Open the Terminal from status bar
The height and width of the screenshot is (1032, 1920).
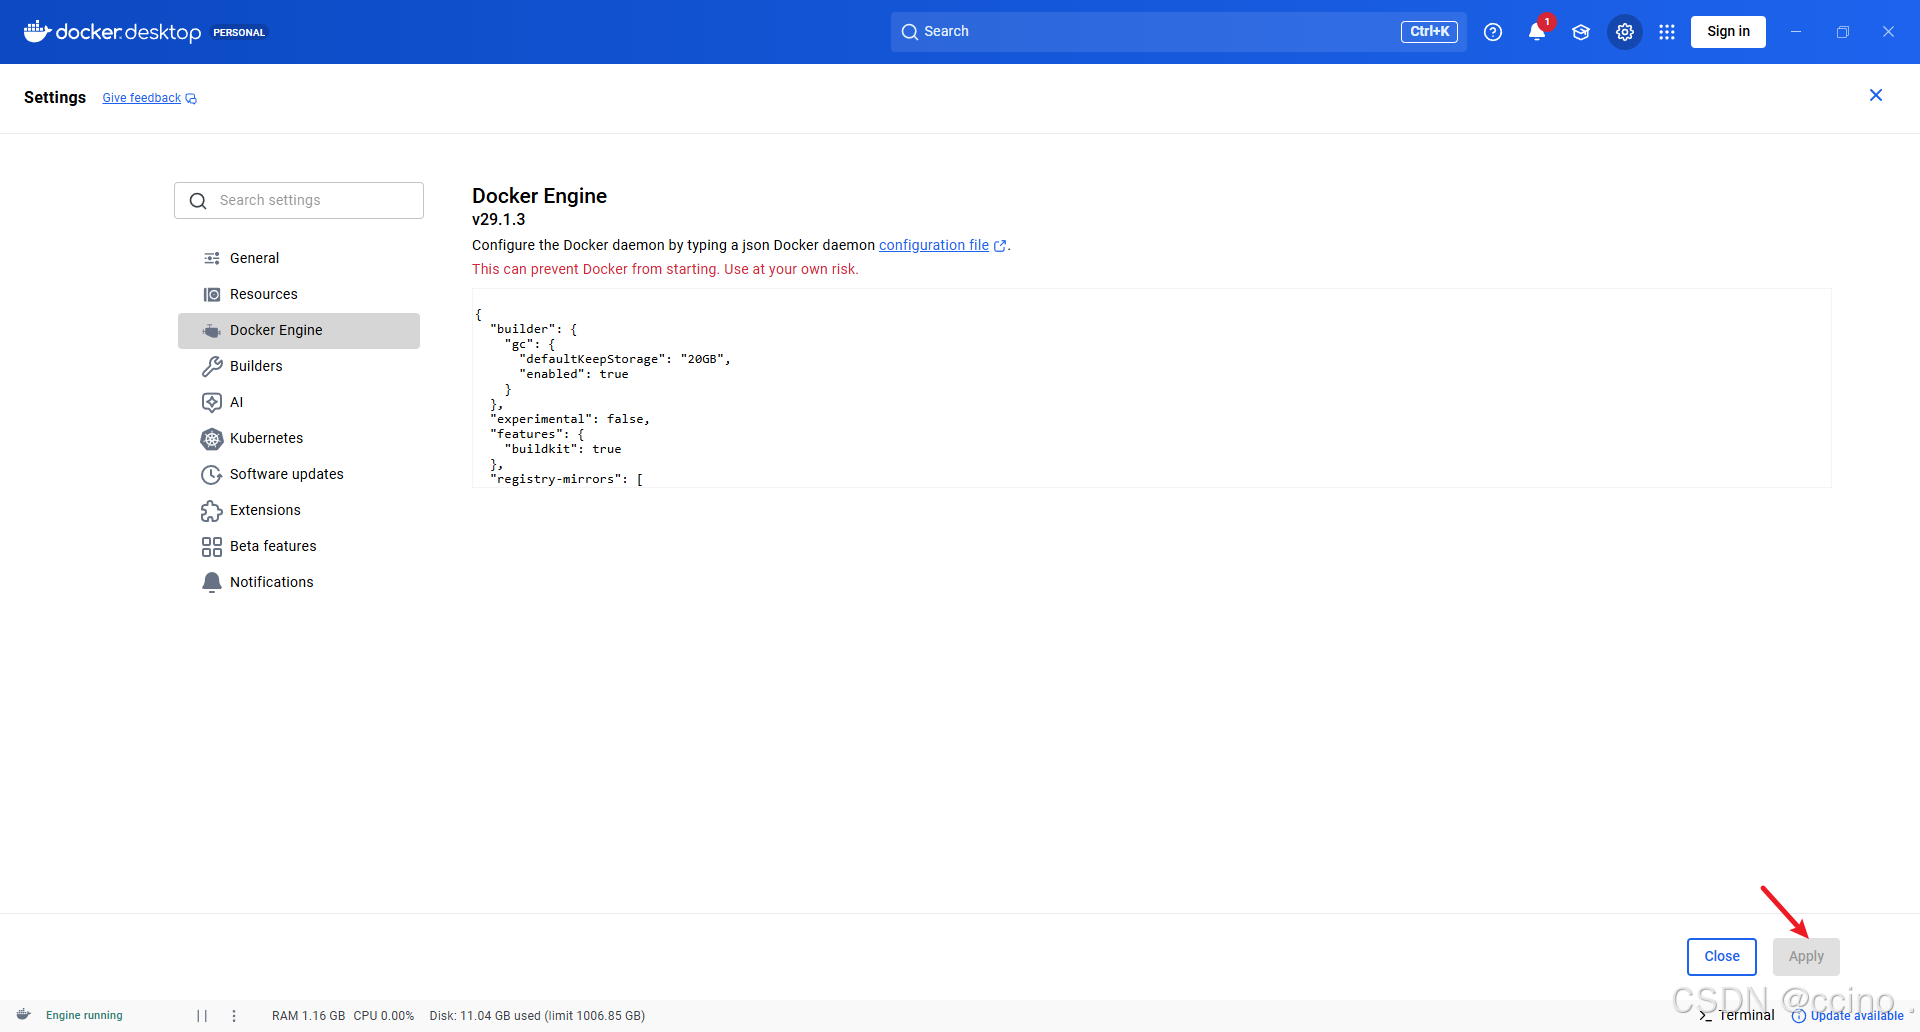[1737, 1016]
